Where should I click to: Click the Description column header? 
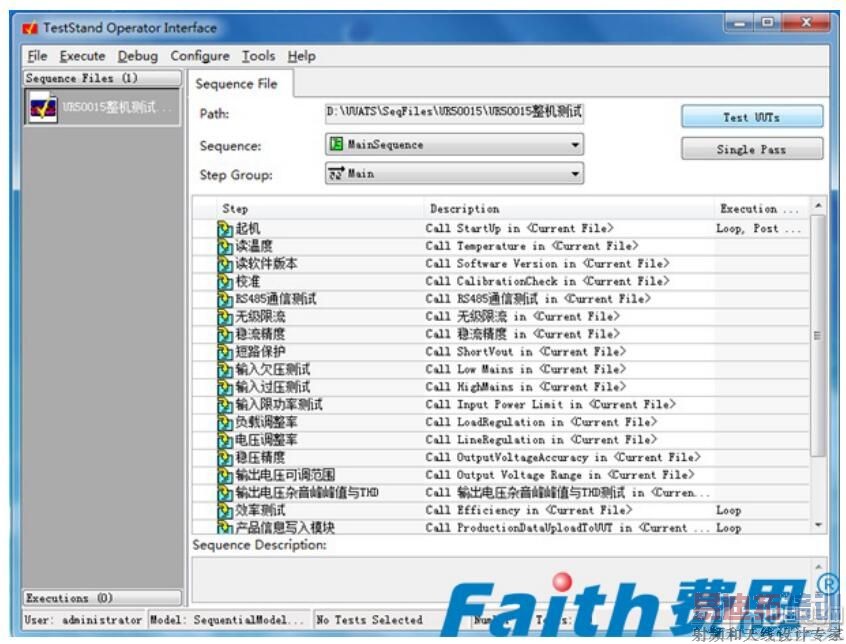click(x=569, y=209)
